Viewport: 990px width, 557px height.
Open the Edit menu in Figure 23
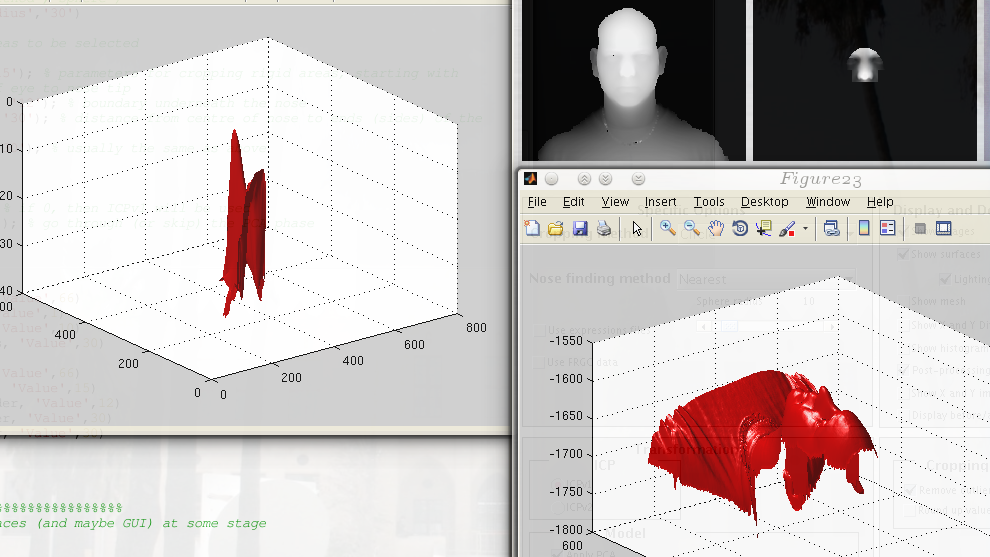point(573,202)
